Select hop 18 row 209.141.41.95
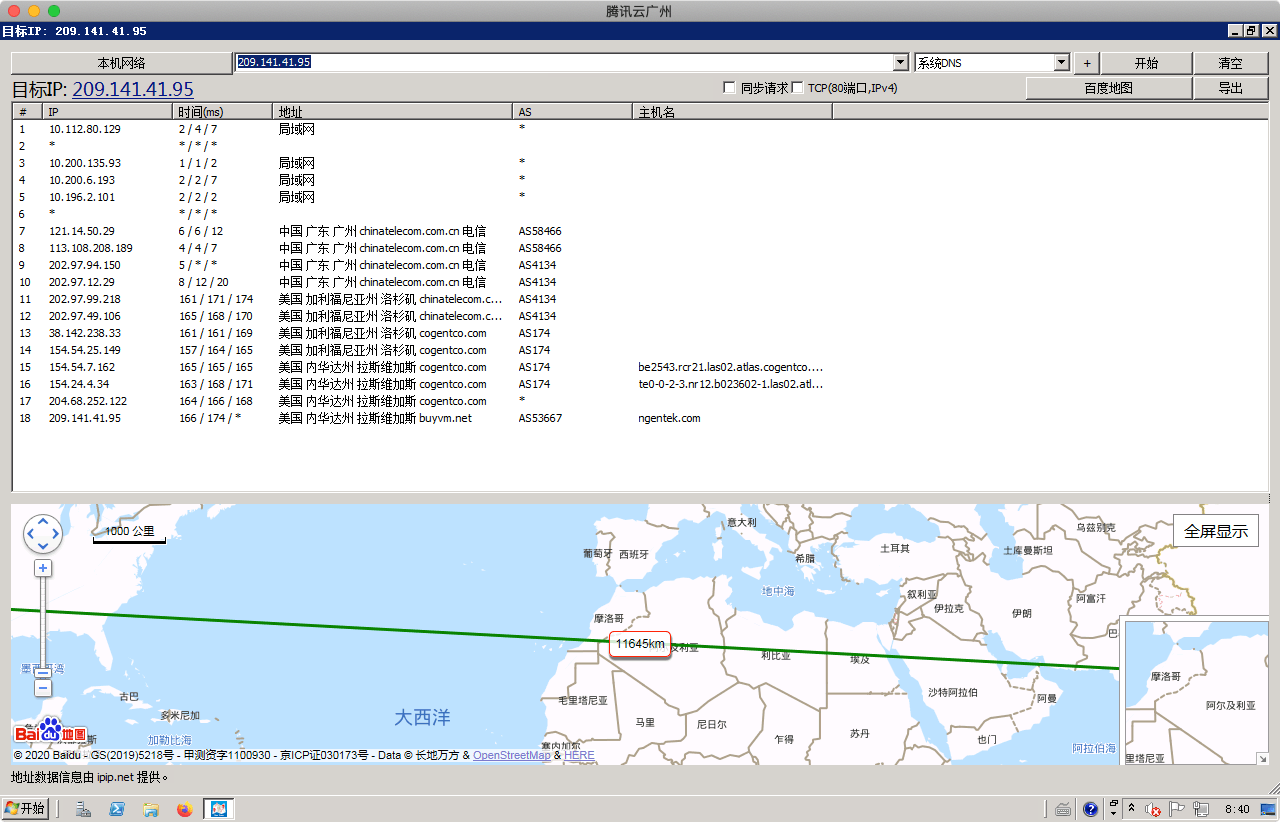This screenshot has height=822, width=1280. click(640, 418)
